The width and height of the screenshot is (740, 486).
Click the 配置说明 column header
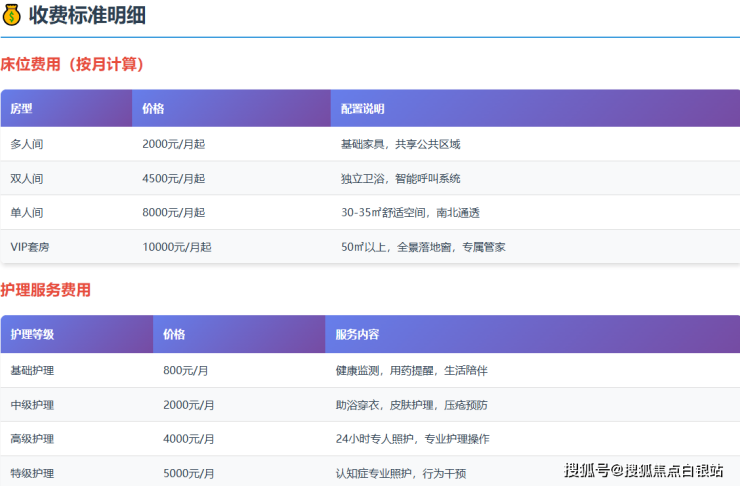point(362,109)
